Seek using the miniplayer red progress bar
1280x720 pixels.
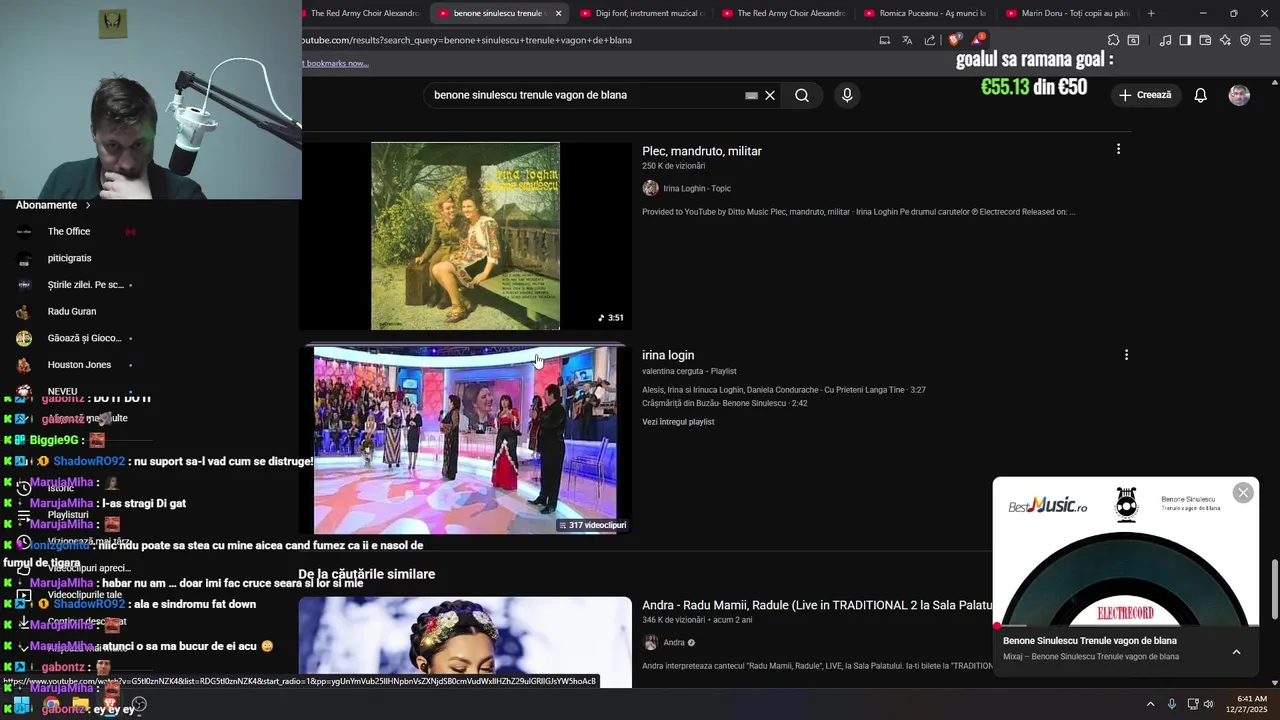tap(1125, 627)
